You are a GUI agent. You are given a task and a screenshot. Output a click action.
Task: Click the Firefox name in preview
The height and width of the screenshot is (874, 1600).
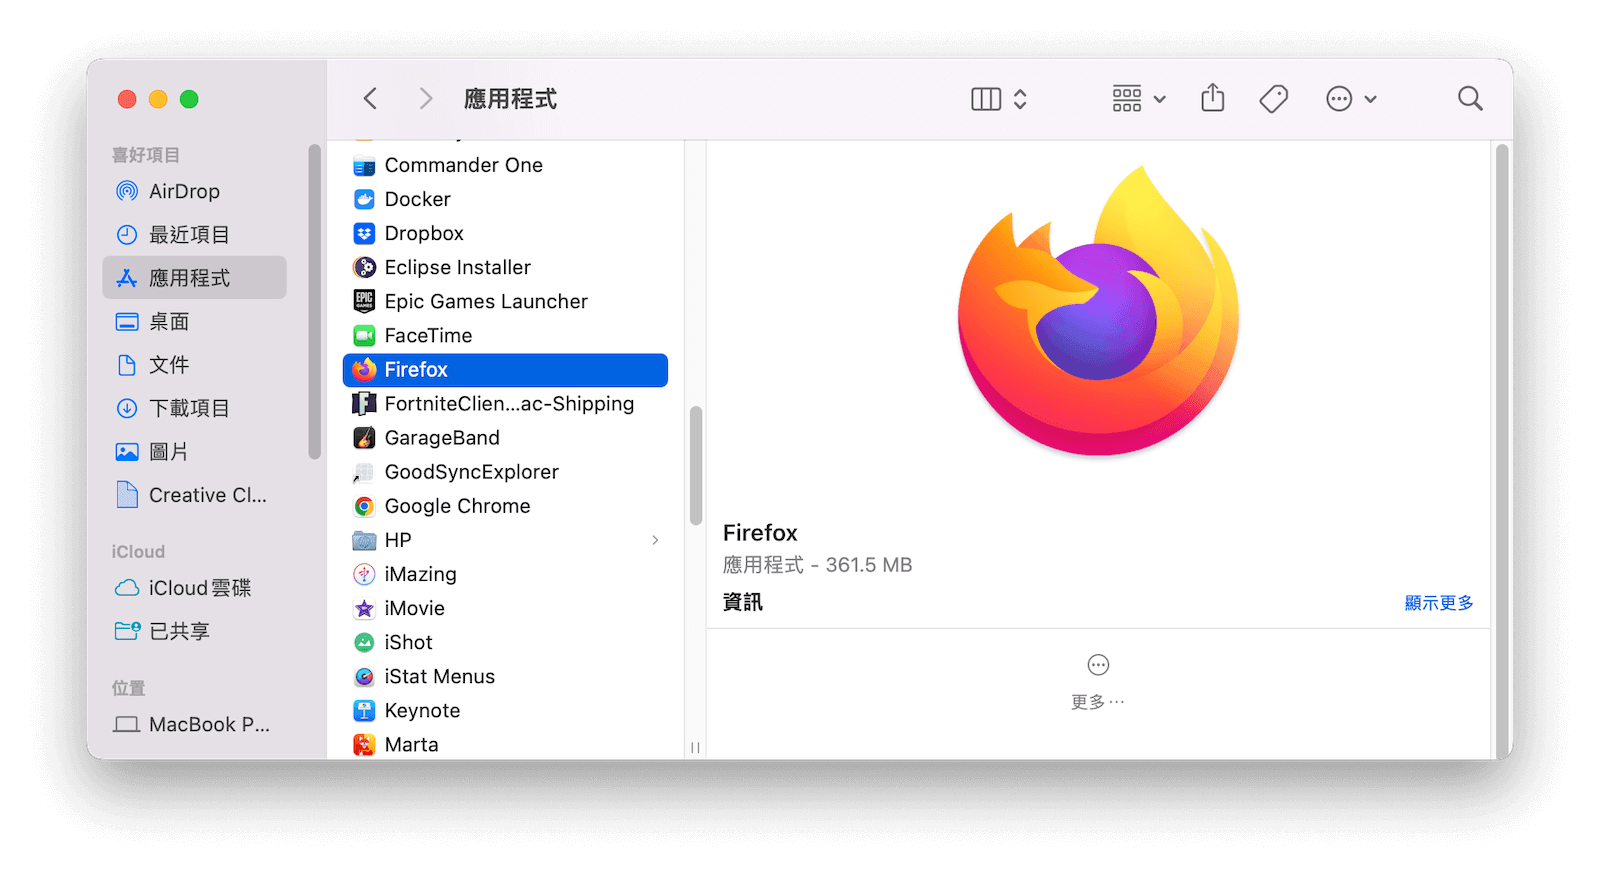760,533
